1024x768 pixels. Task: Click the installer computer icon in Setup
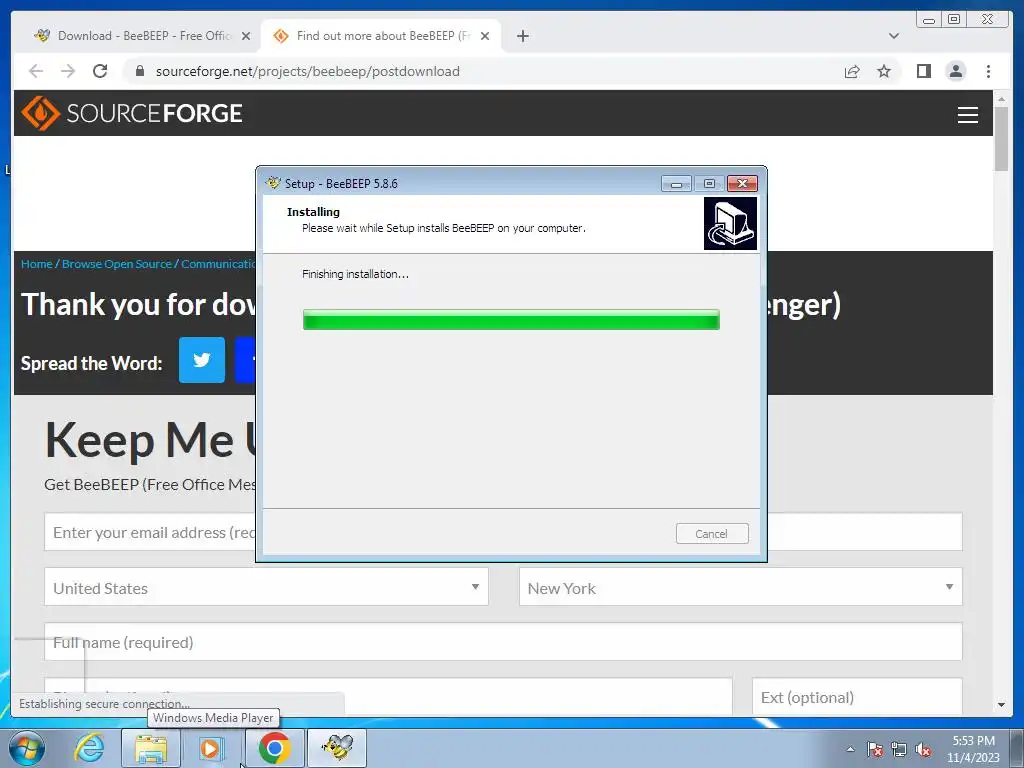point(730,223)
